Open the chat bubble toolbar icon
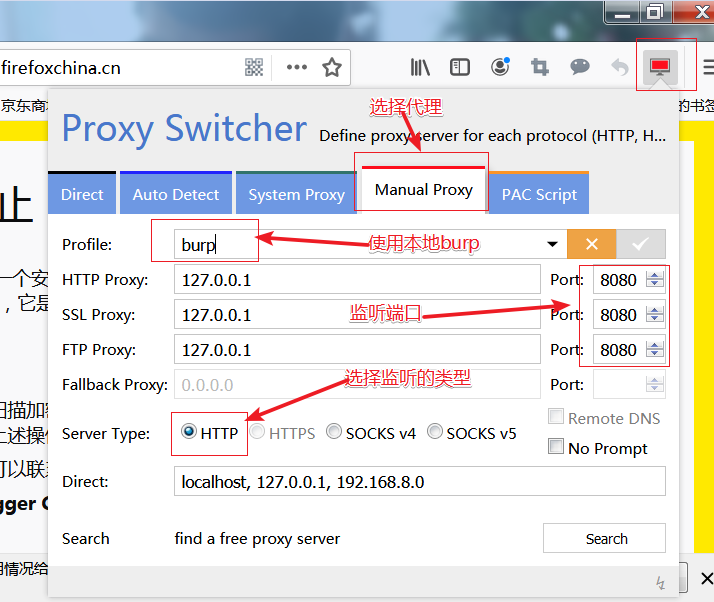The image size is (714, 602). [x=580, y=67]
